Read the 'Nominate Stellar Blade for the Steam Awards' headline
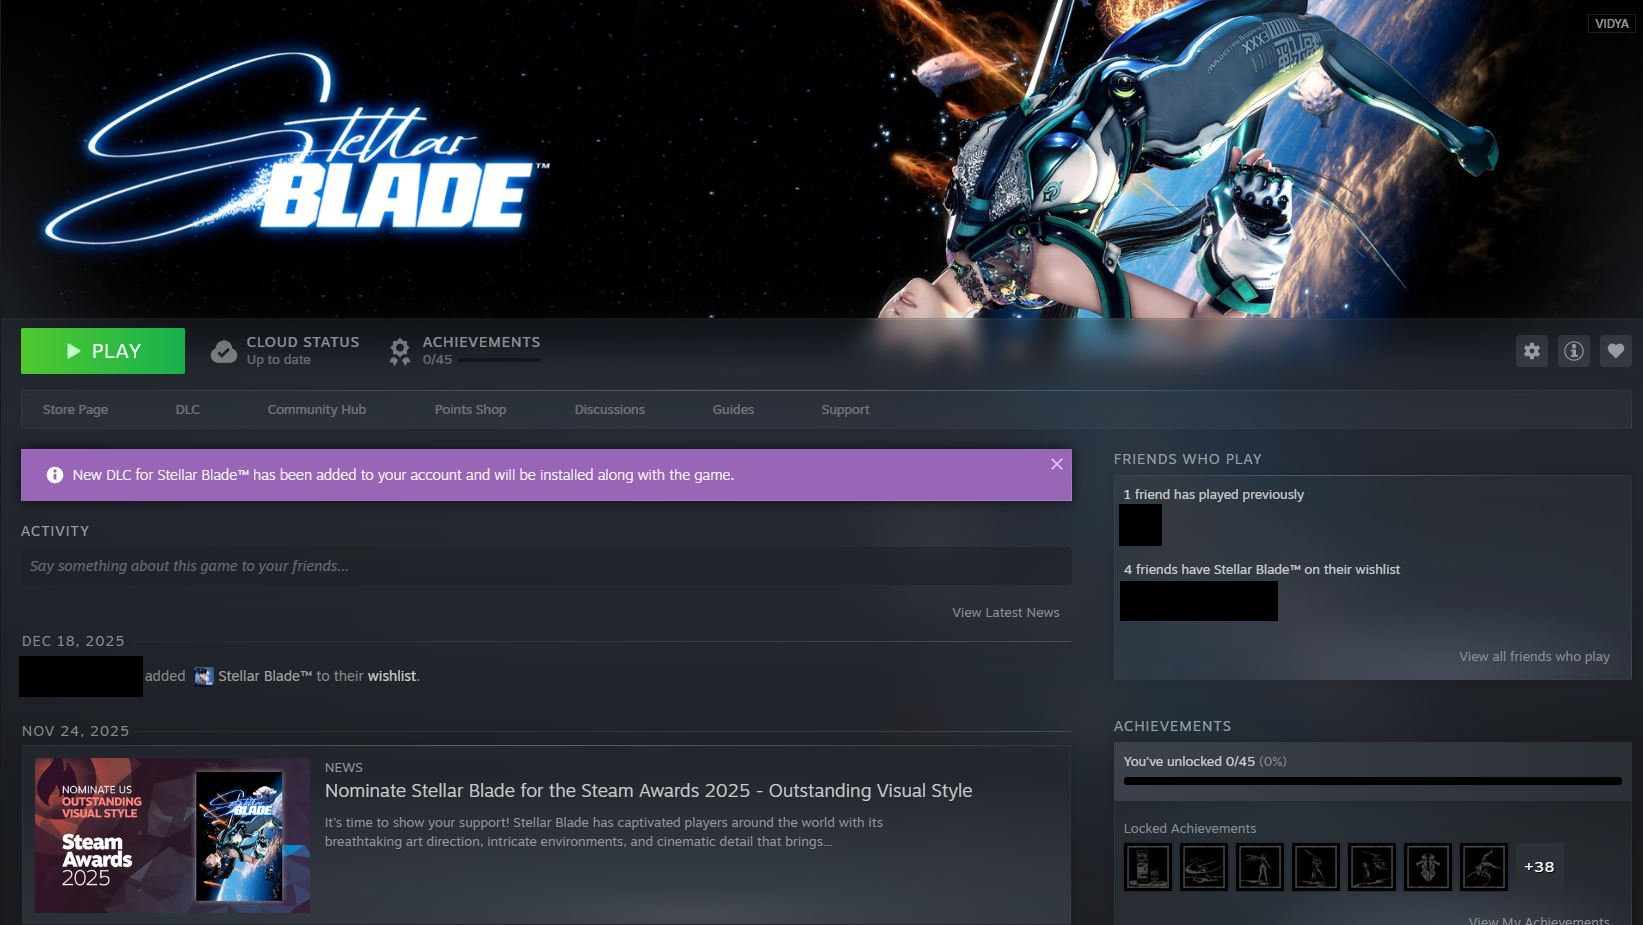Image resolution: width=1643 pixels, height=925 pixels. click(648, 791)
